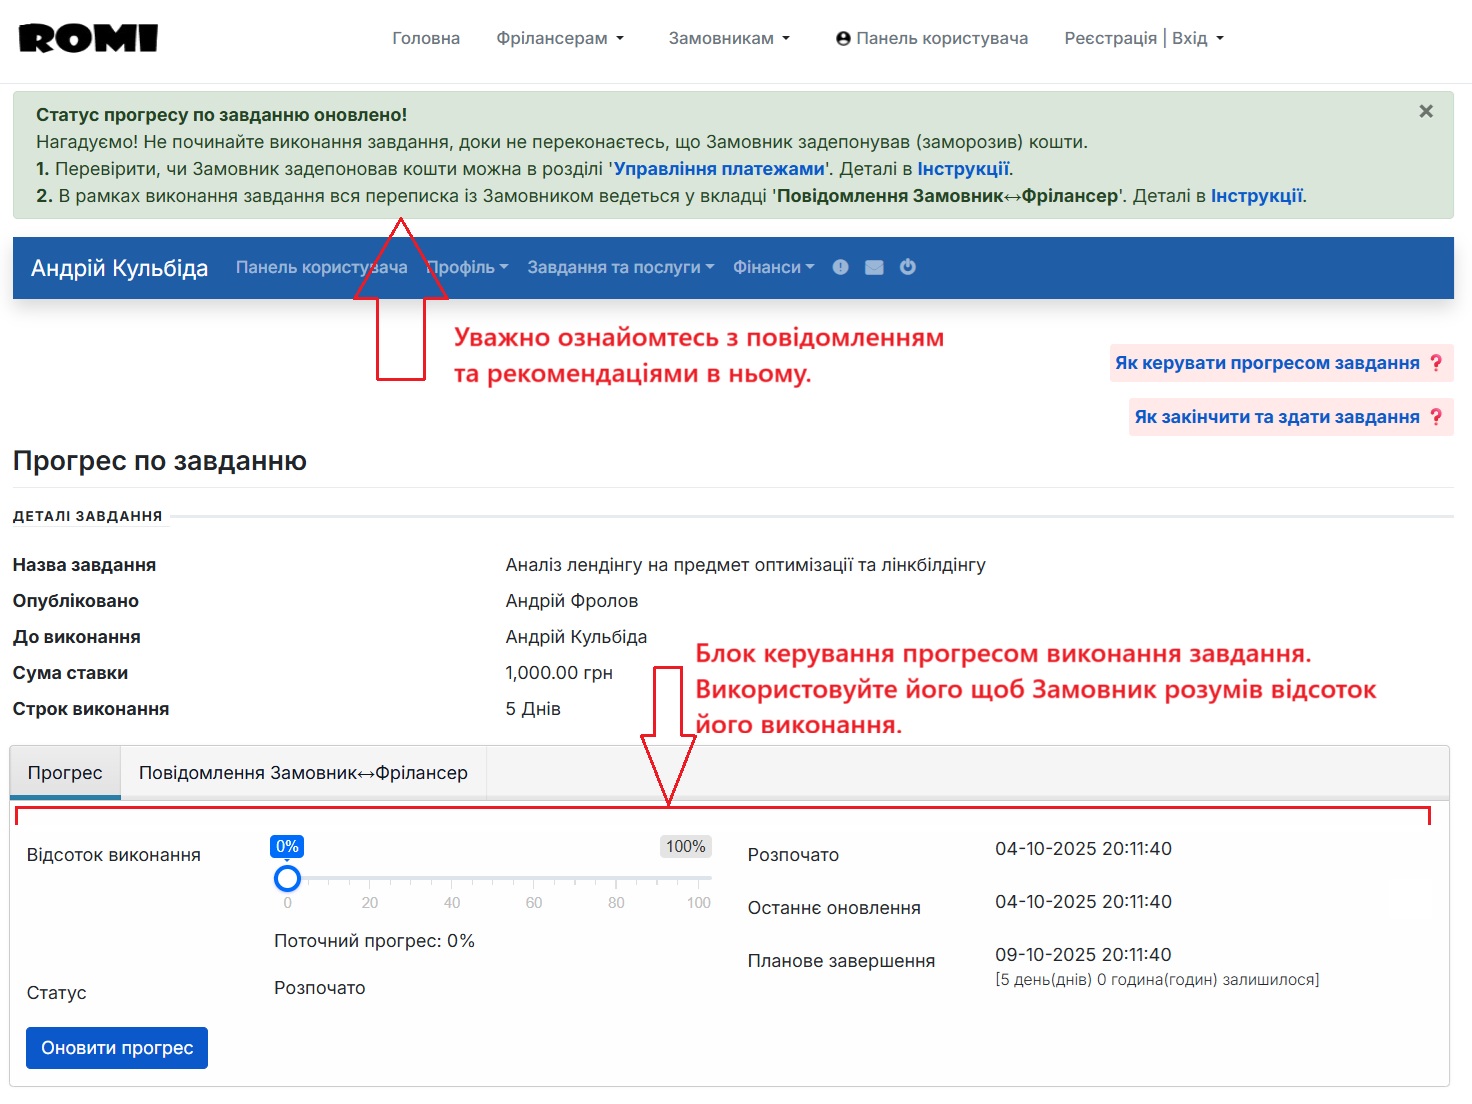Open the Головна menu item
Viewport: 1472px width, 1104px height.
pos(426,37)
